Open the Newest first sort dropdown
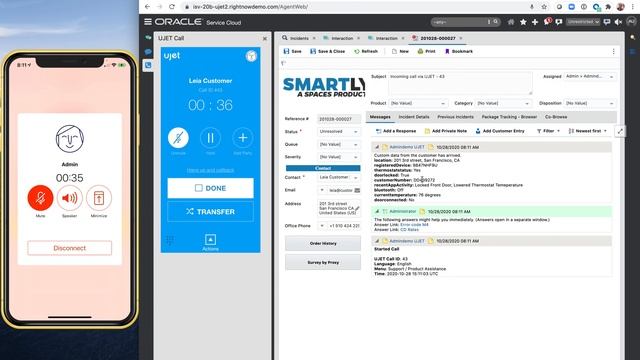 click(588, 131)
